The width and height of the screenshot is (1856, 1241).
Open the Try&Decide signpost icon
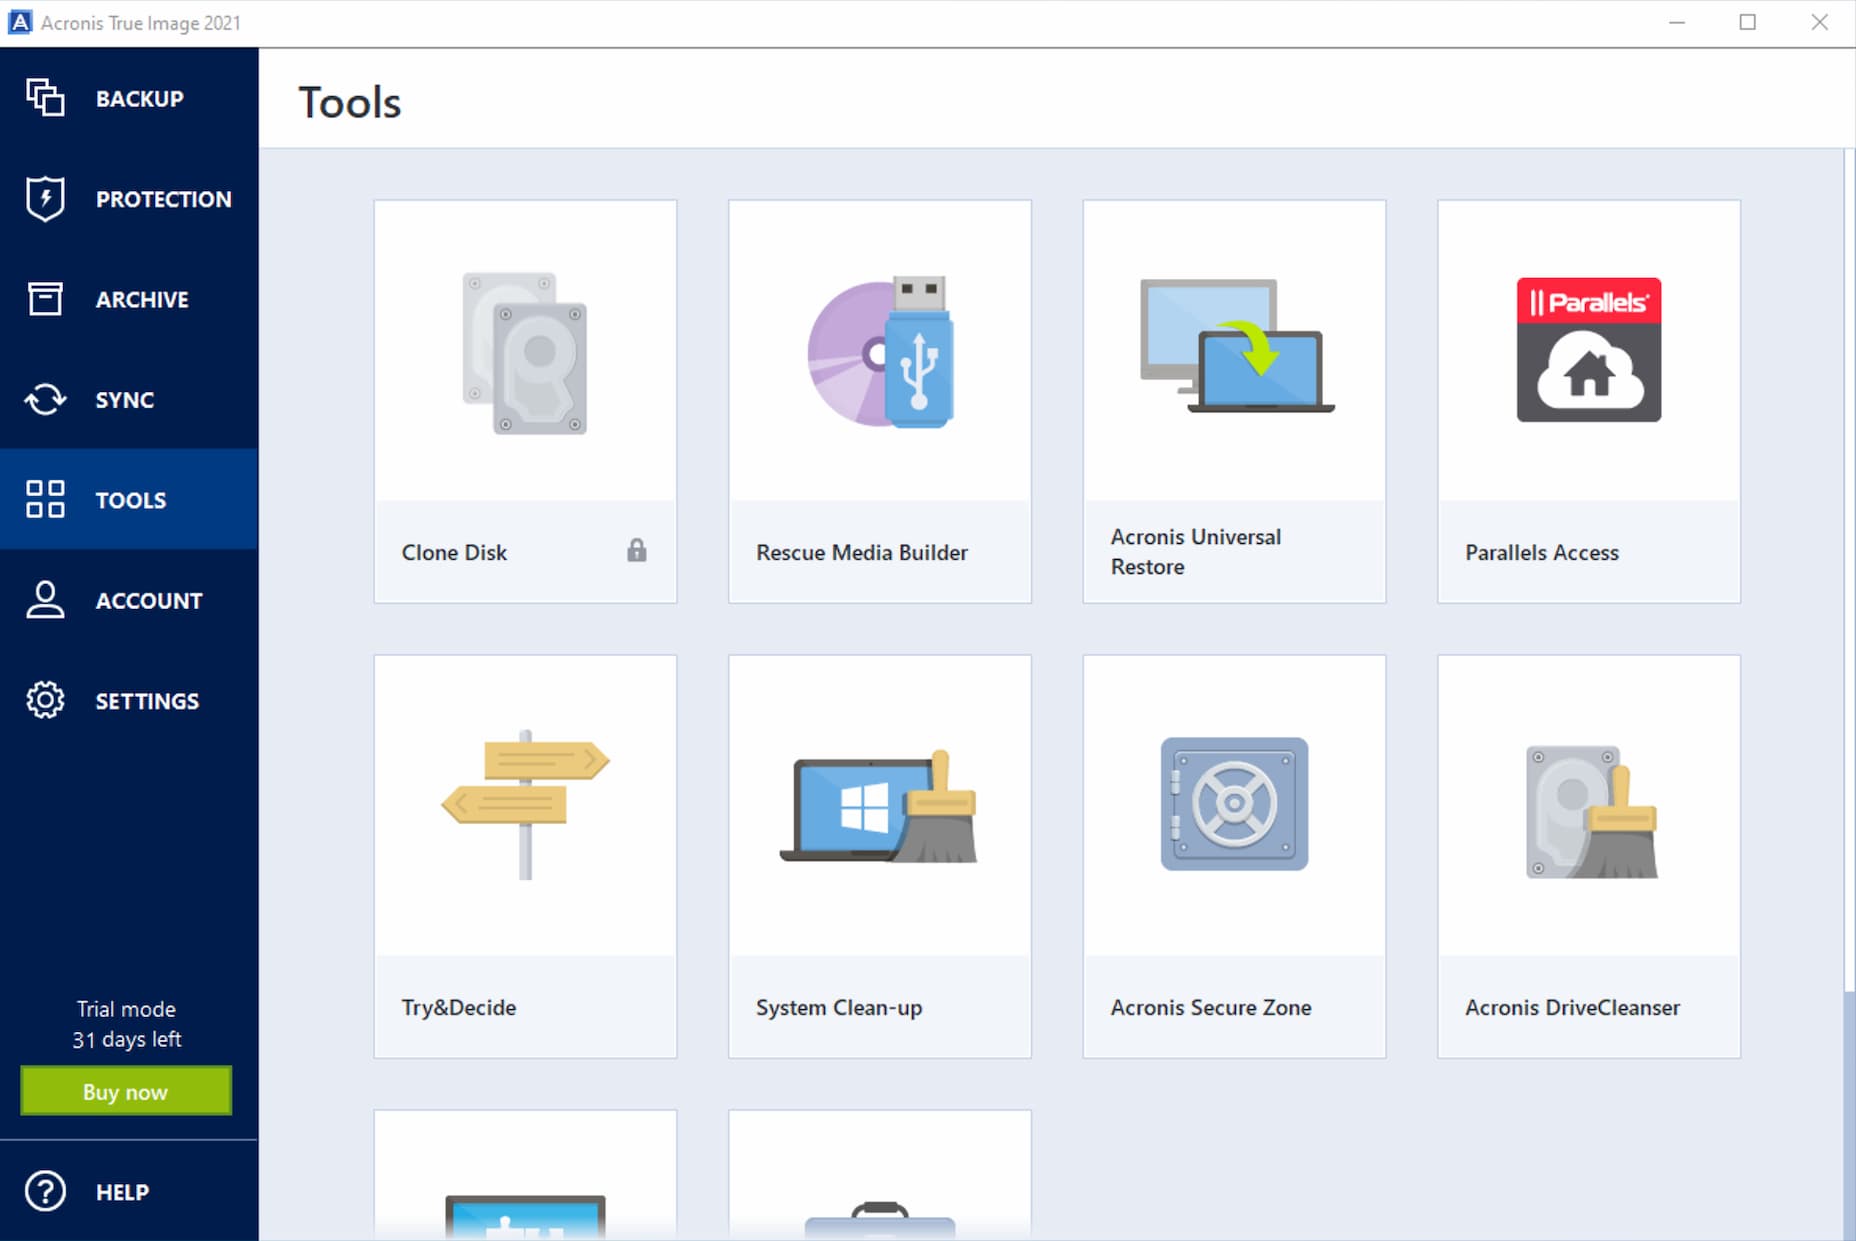(x=525, y=805)
